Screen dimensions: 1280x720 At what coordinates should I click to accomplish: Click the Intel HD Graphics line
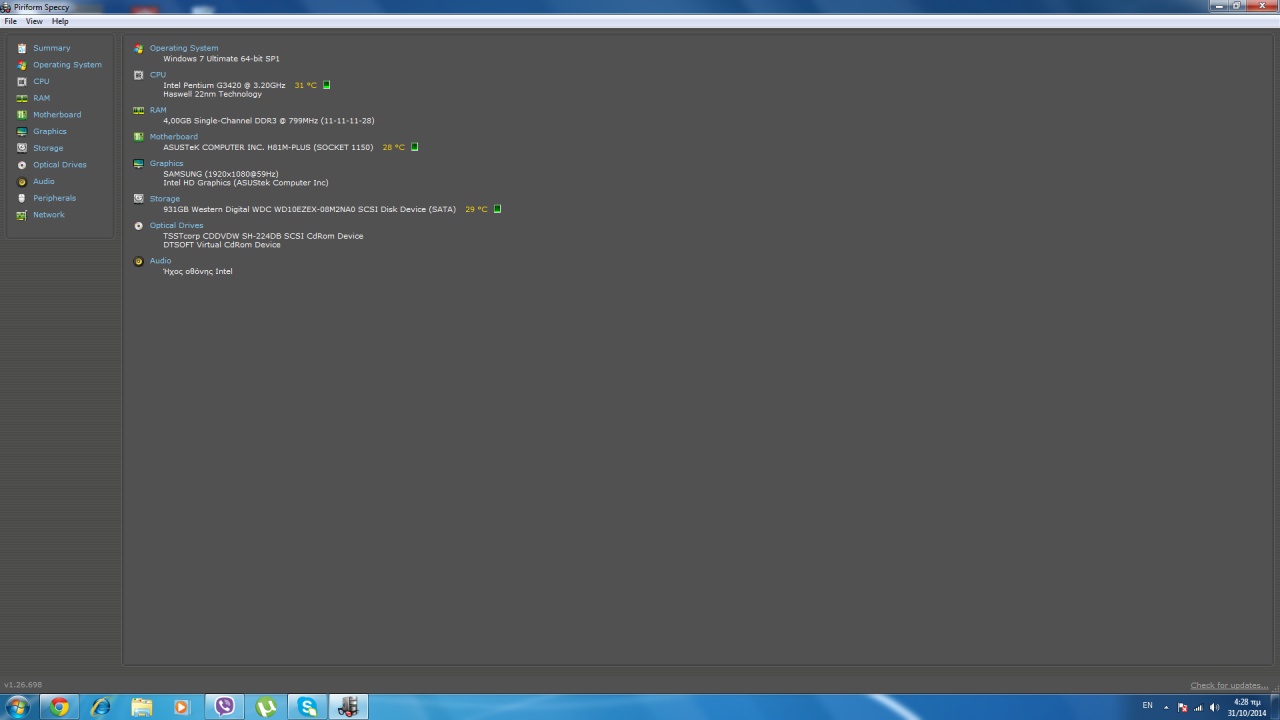[x=246, y=183]
